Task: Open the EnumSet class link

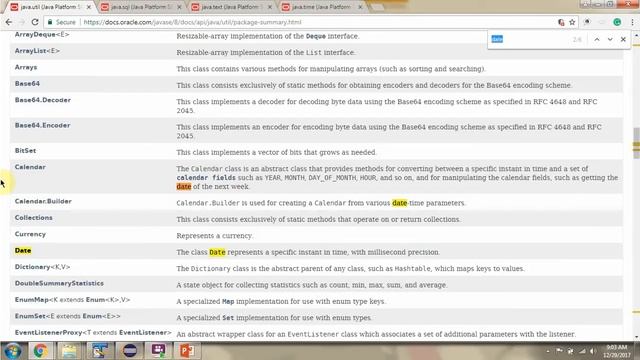Action: click(30, 316)
